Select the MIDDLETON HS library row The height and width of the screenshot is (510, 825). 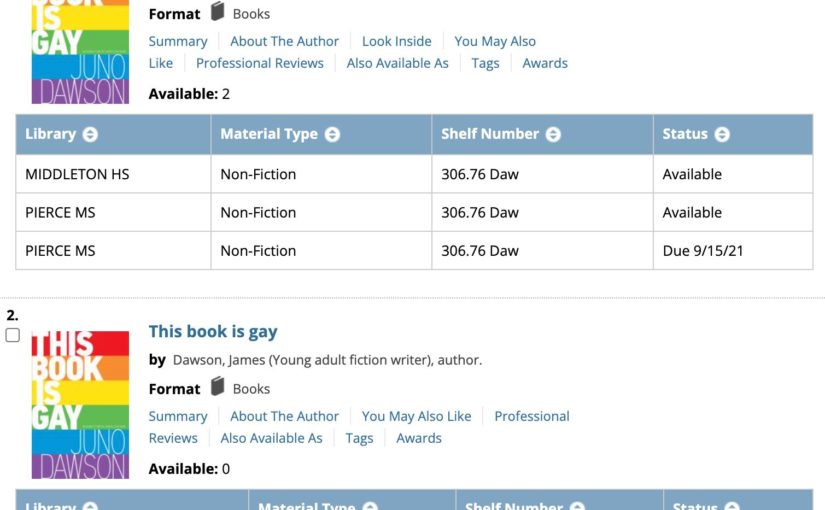pyautogui.click(x=414, y=174)
